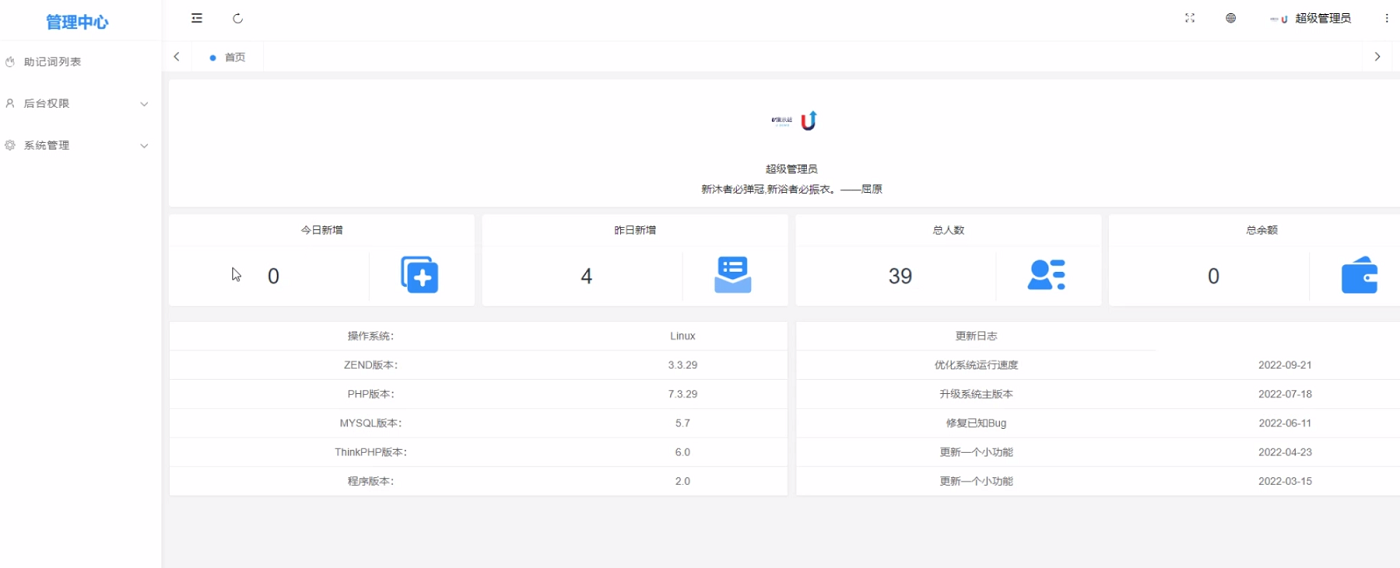The width and height of the screenshot is (1400, 568).
Task: Click the blue add icon in 今日新增 card
Action: tap(420, 275)
